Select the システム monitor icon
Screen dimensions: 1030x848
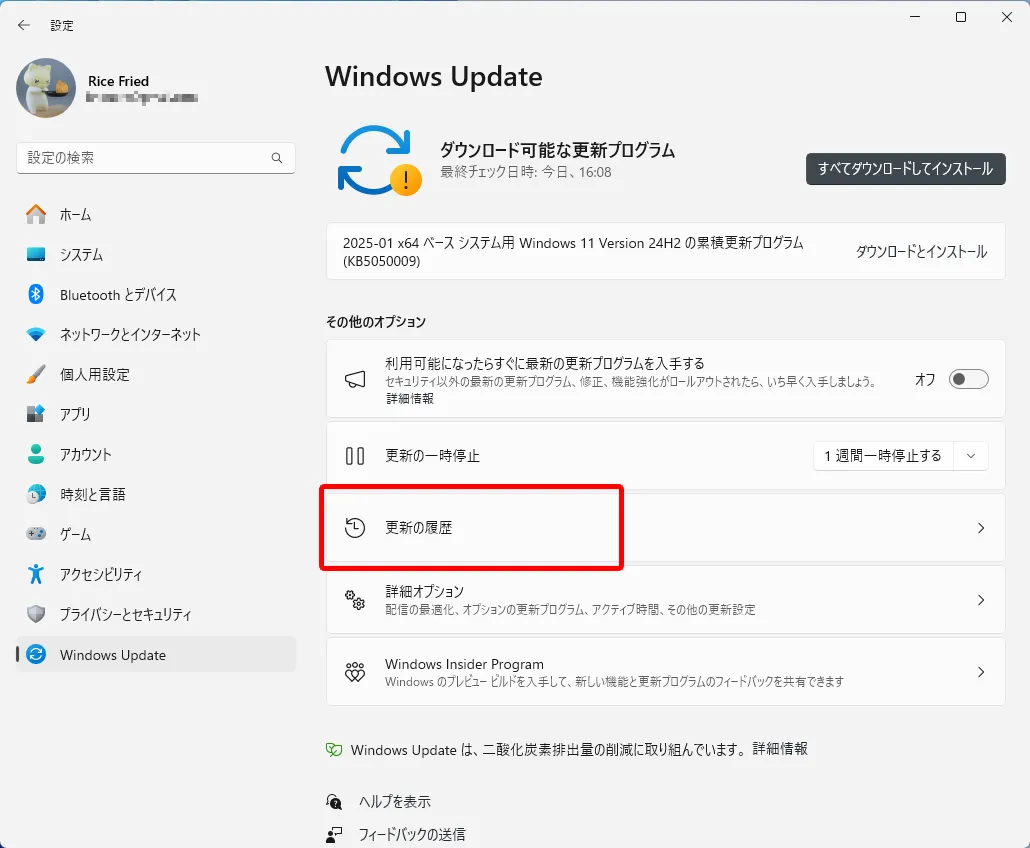(x=36, y=254)
